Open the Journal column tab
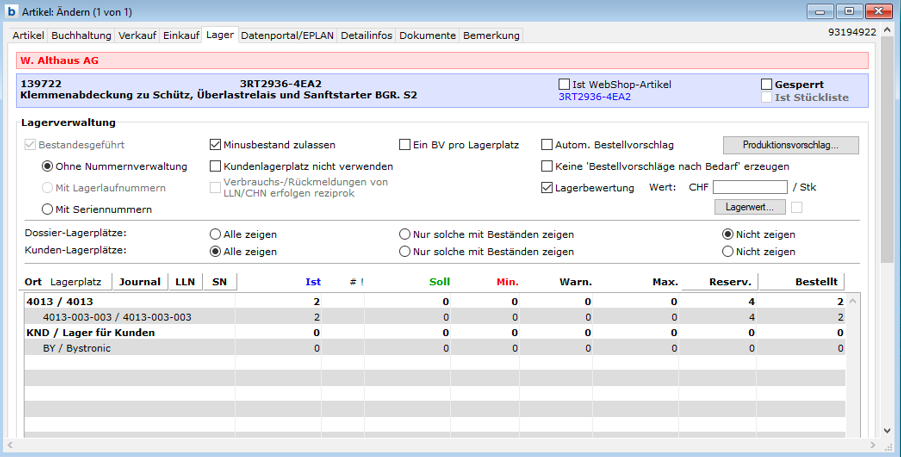The image size is (901, 457). point(140,282)
